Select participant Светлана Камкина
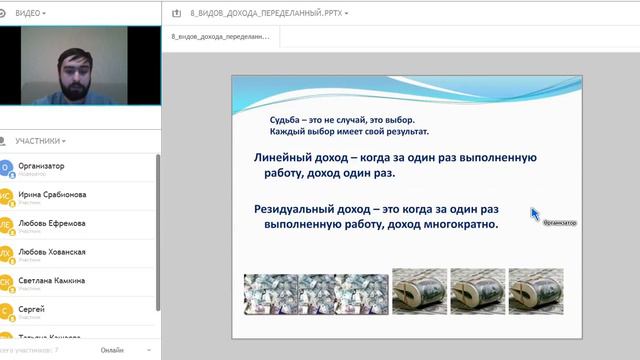 point(78,282)
